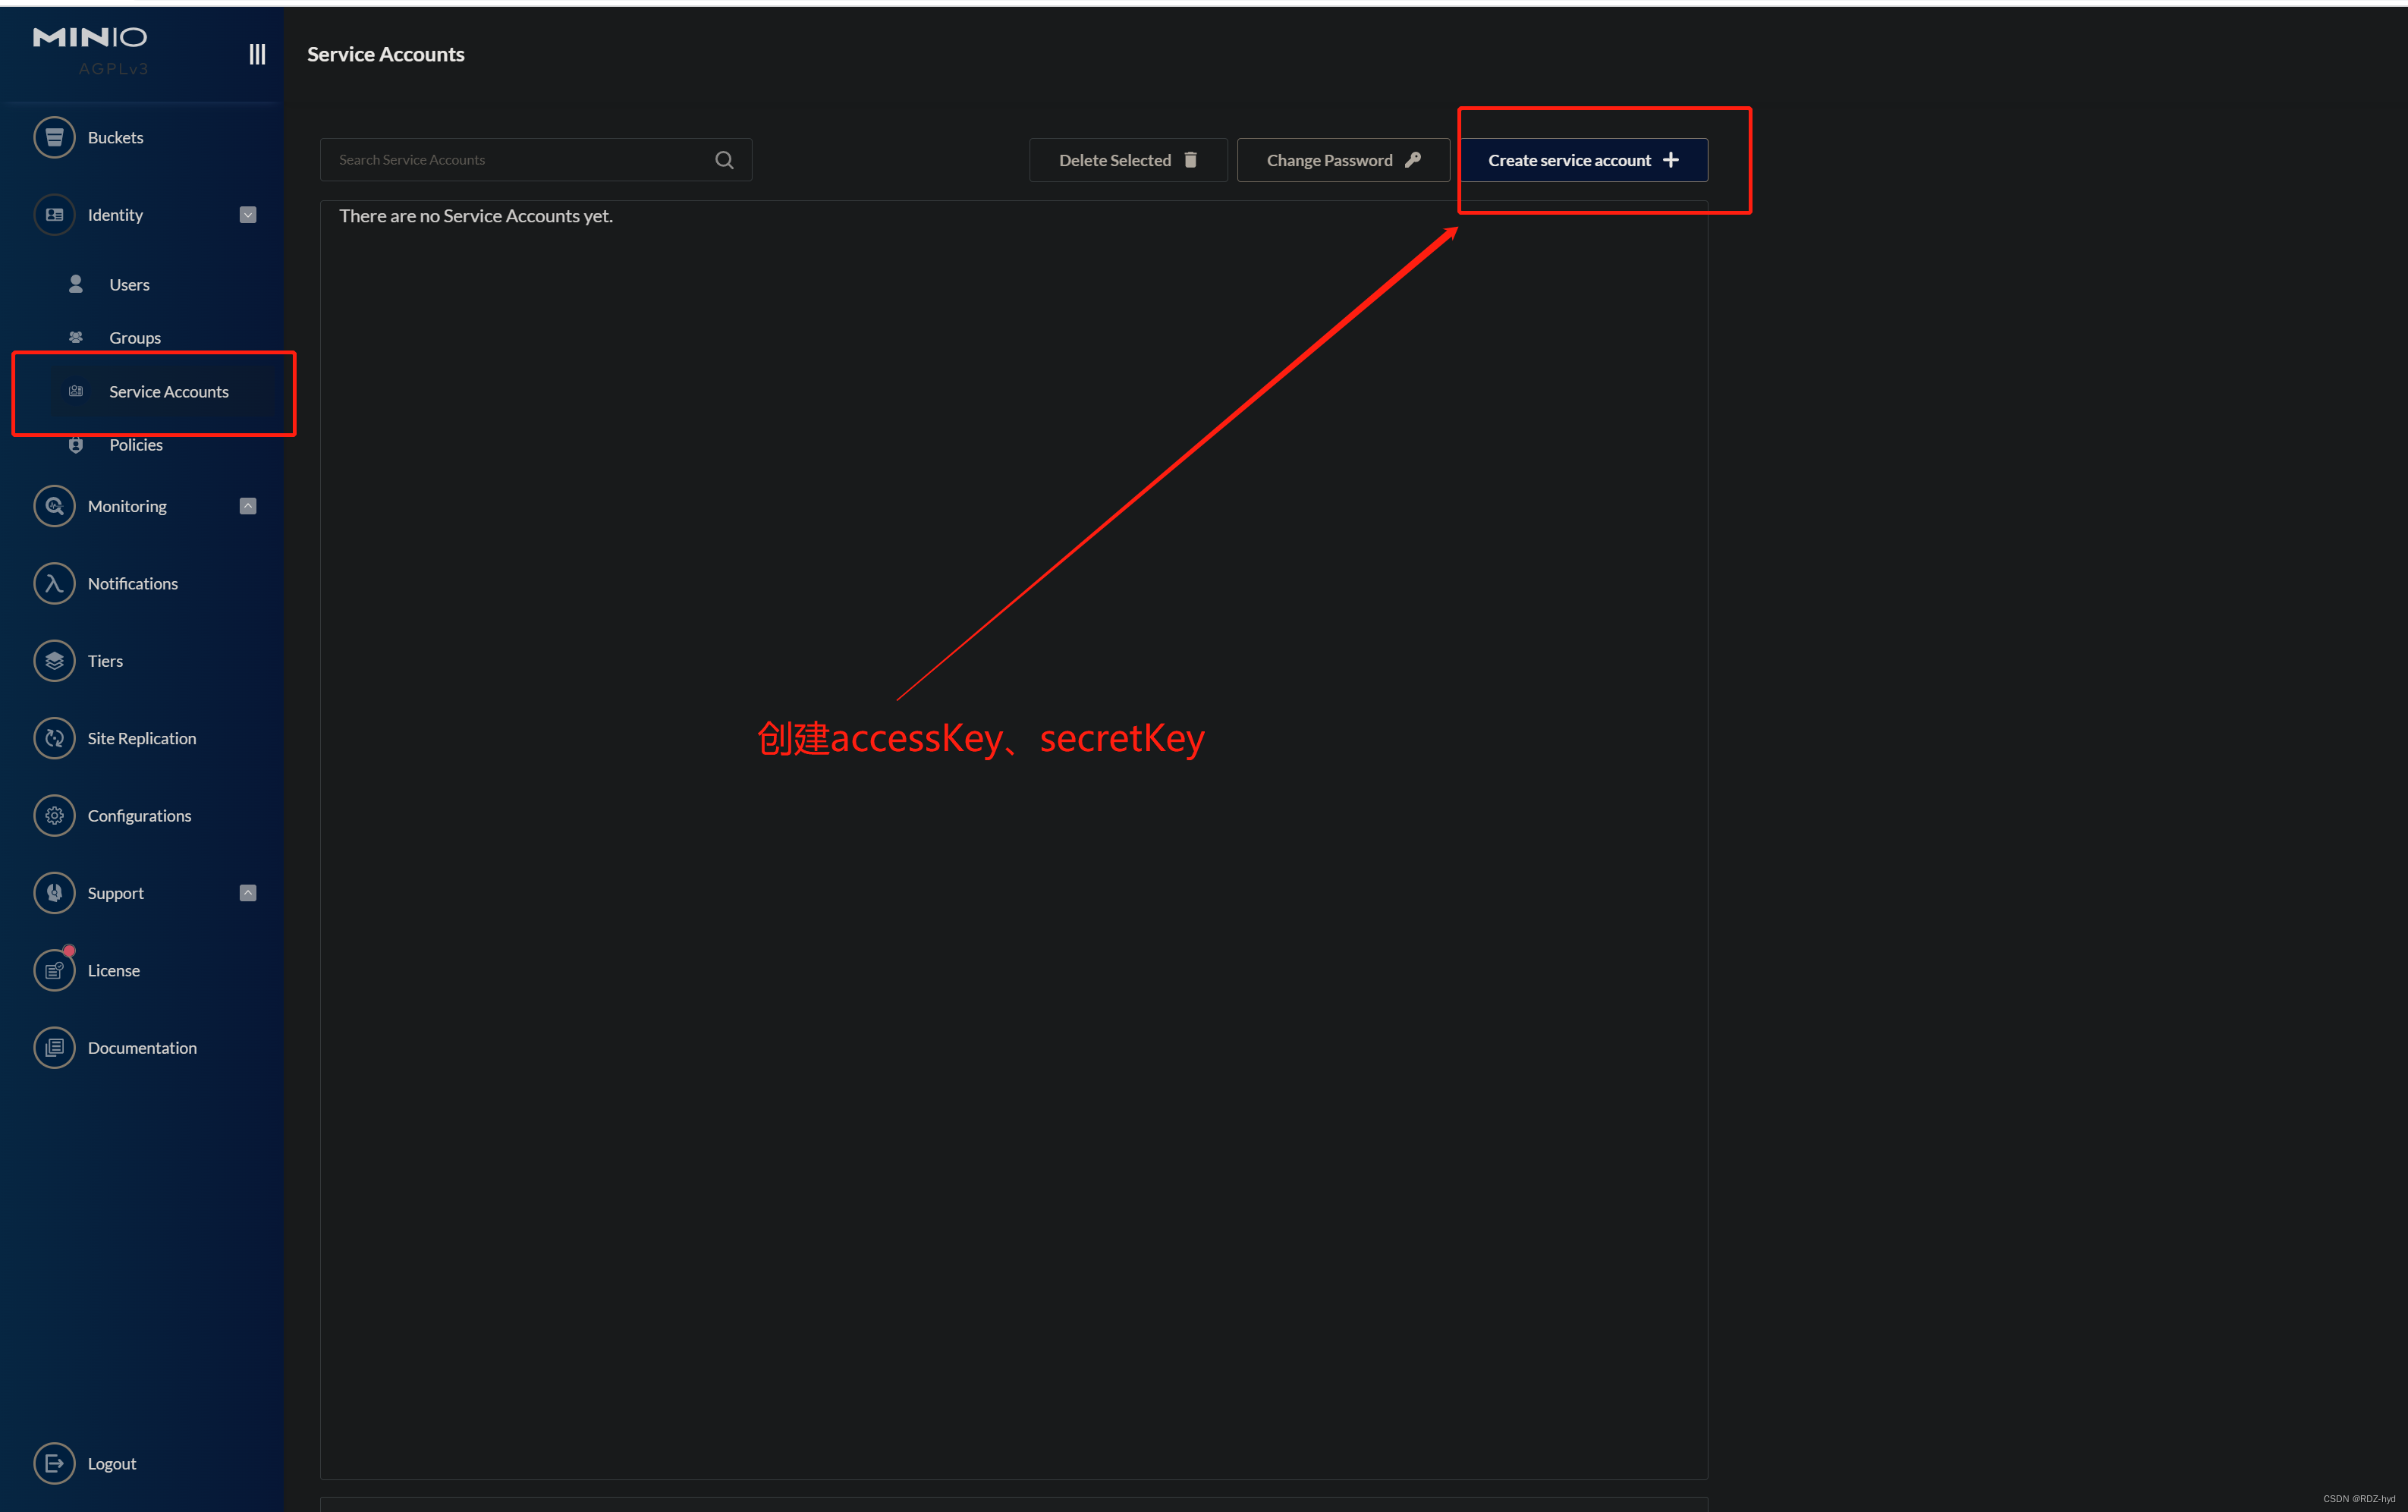This screenshot has height=1512, width=2408.
Task: Click Create service account button
Action: (x=1583, y=159)
